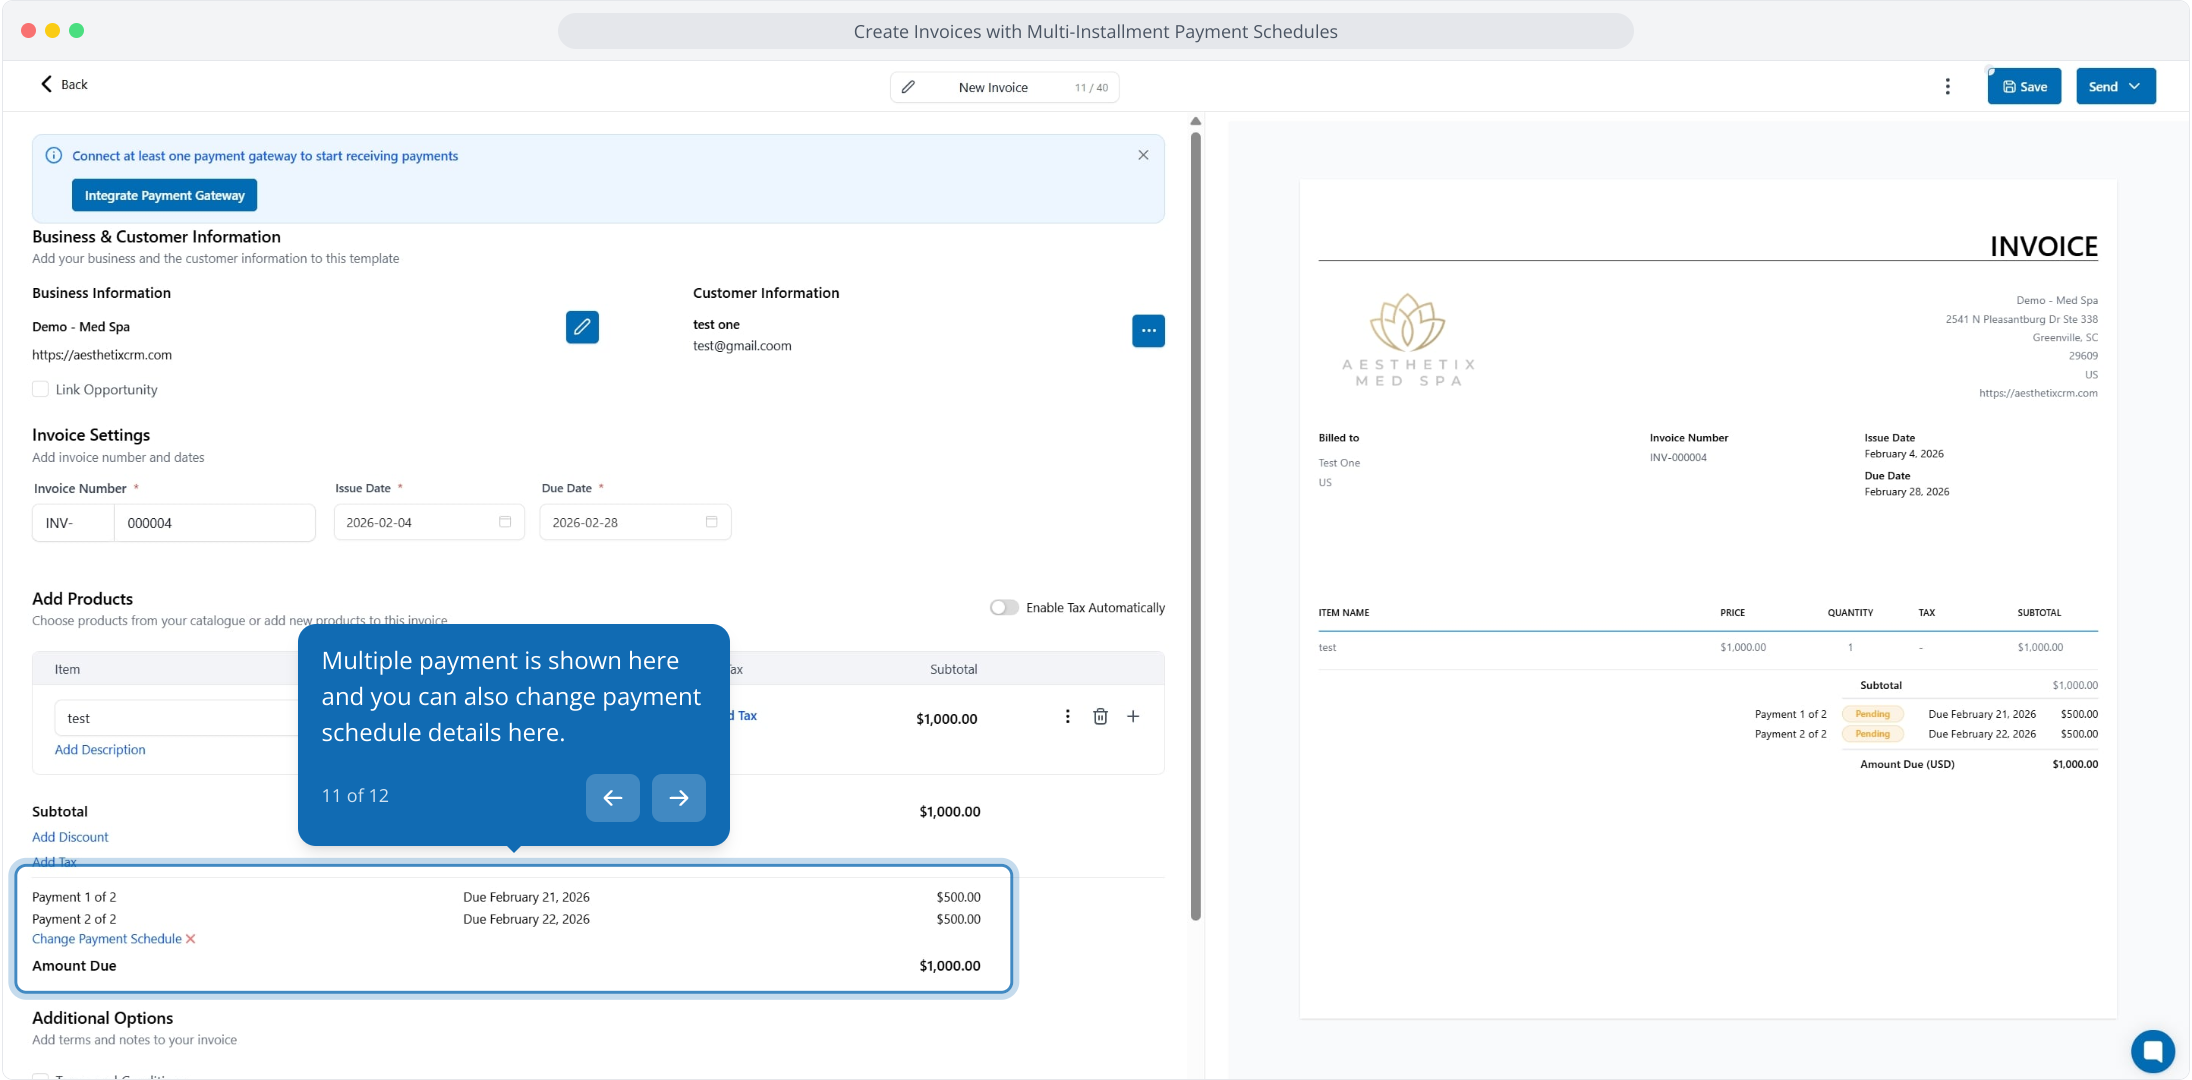
Task: Add new product row with plus icon
Action: (1133, 717)
